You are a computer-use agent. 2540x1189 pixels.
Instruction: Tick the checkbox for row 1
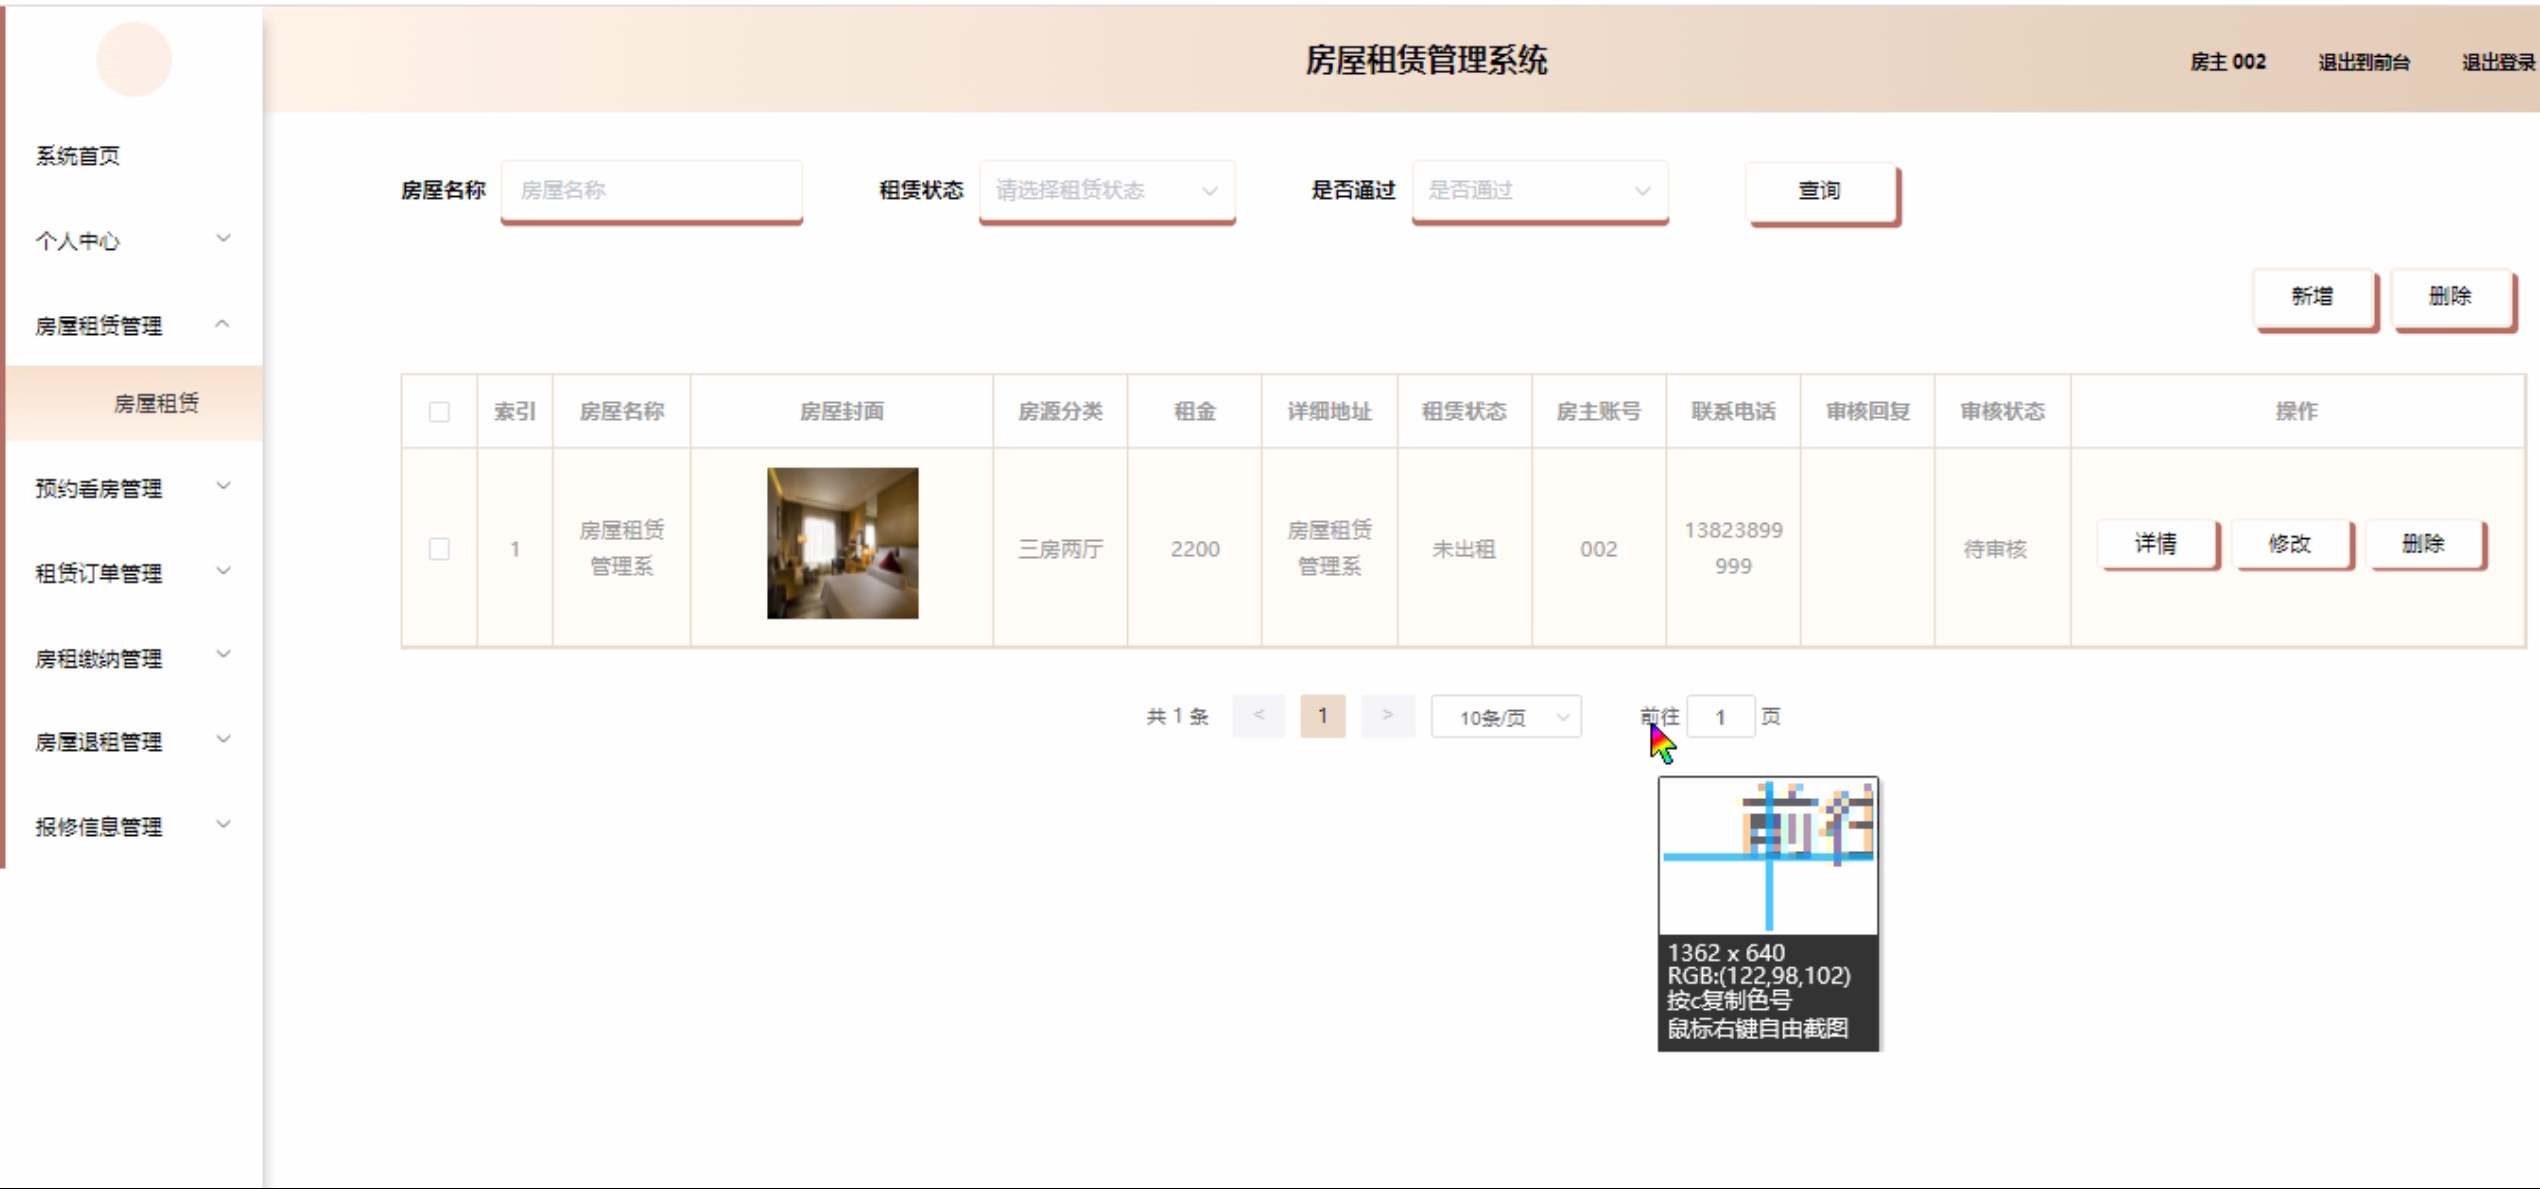(439, 549)
